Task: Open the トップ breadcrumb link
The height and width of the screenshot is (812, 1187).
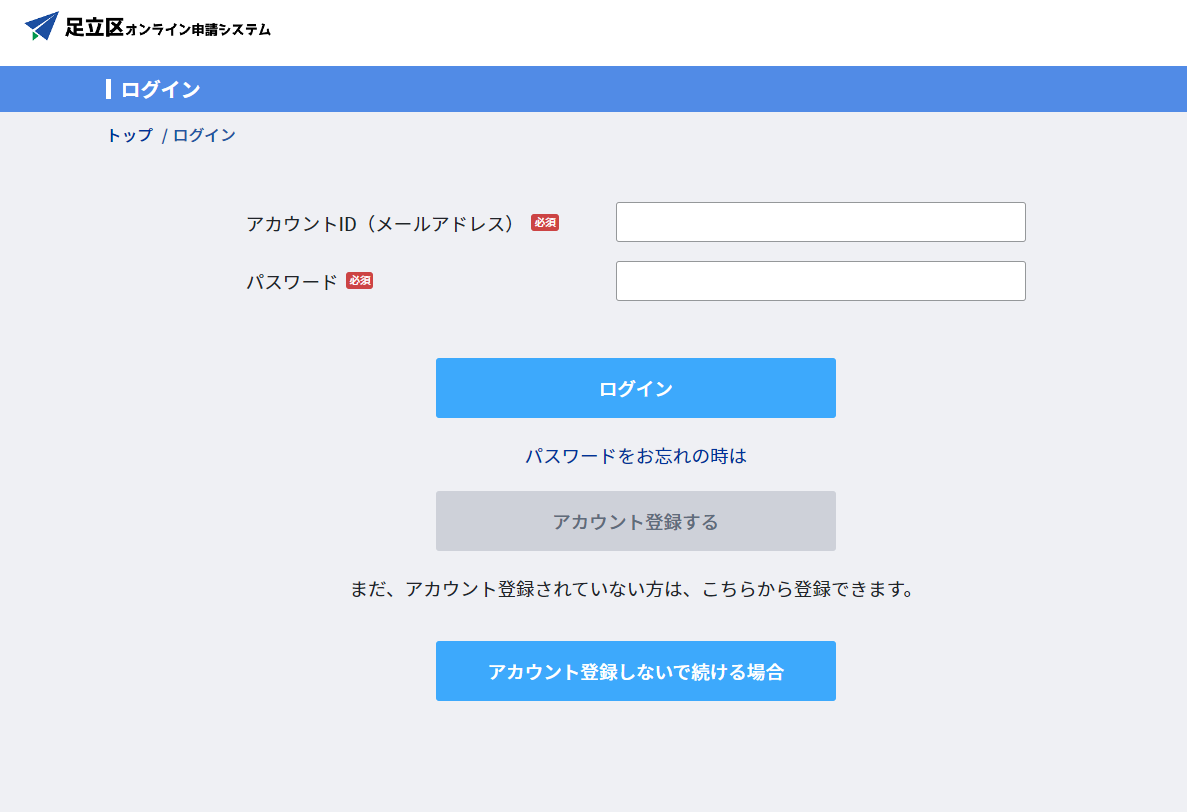Action: pyautogui.click(x=129, y=135)
